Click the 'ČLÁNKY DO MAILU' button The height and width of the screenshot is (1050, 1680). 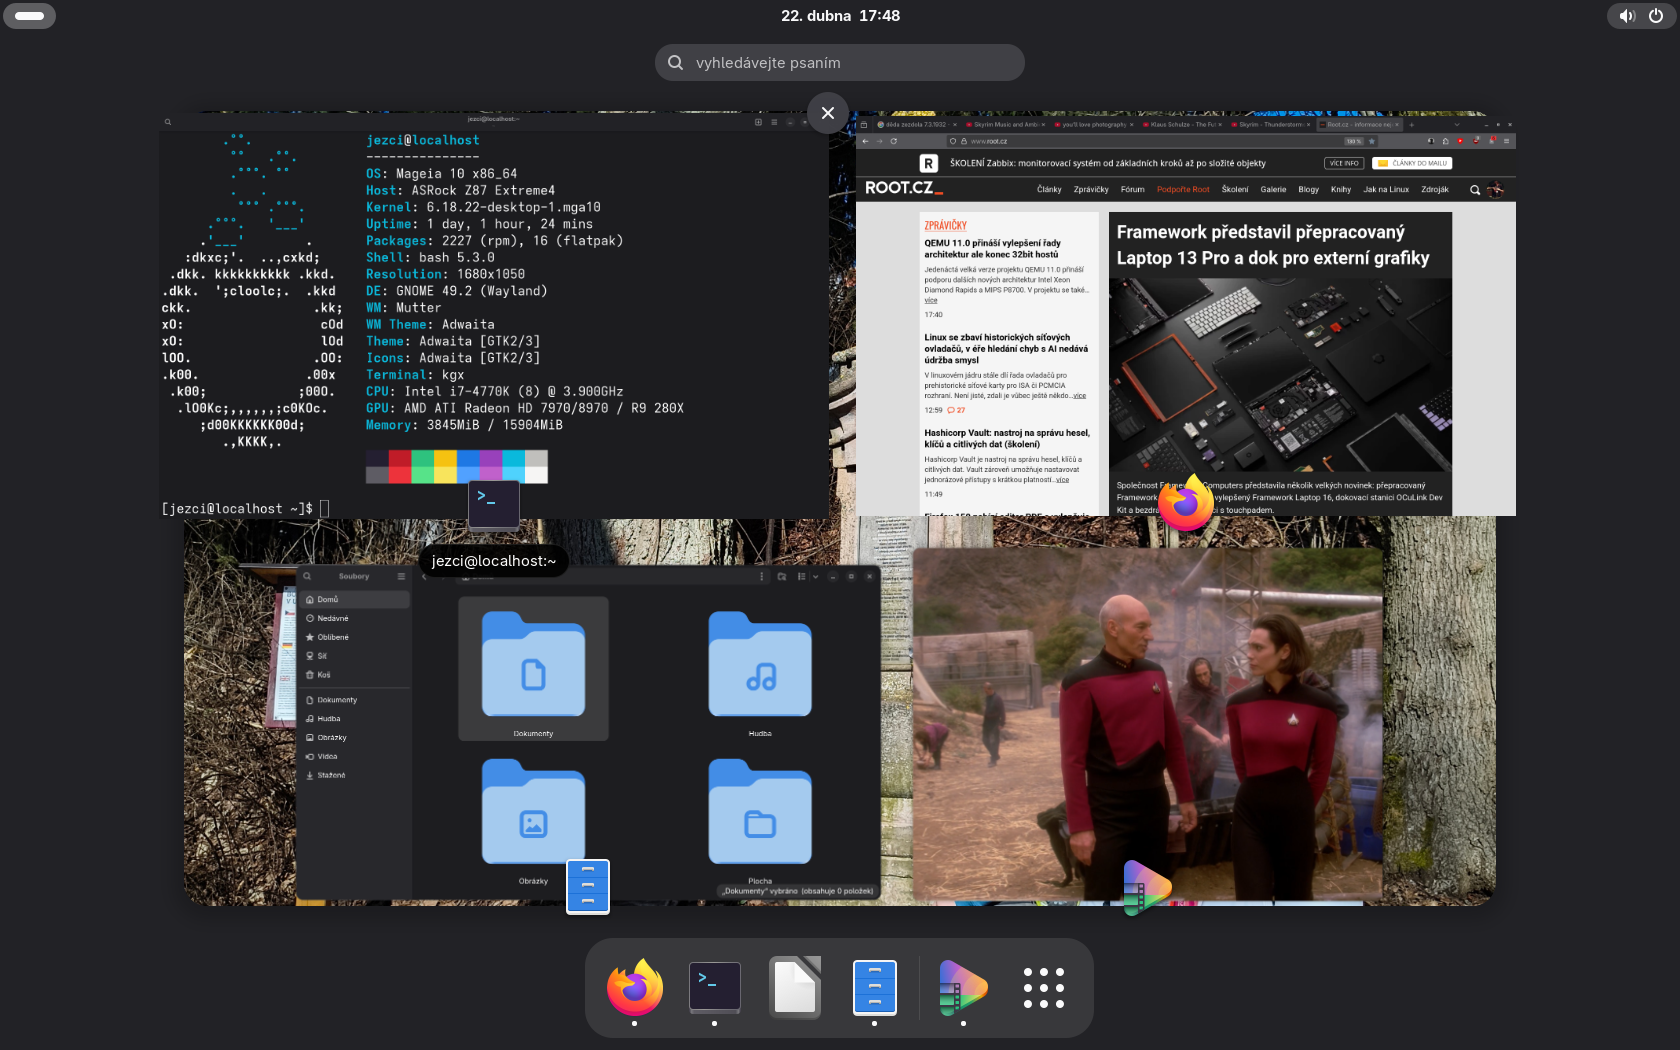(1413, 163)
